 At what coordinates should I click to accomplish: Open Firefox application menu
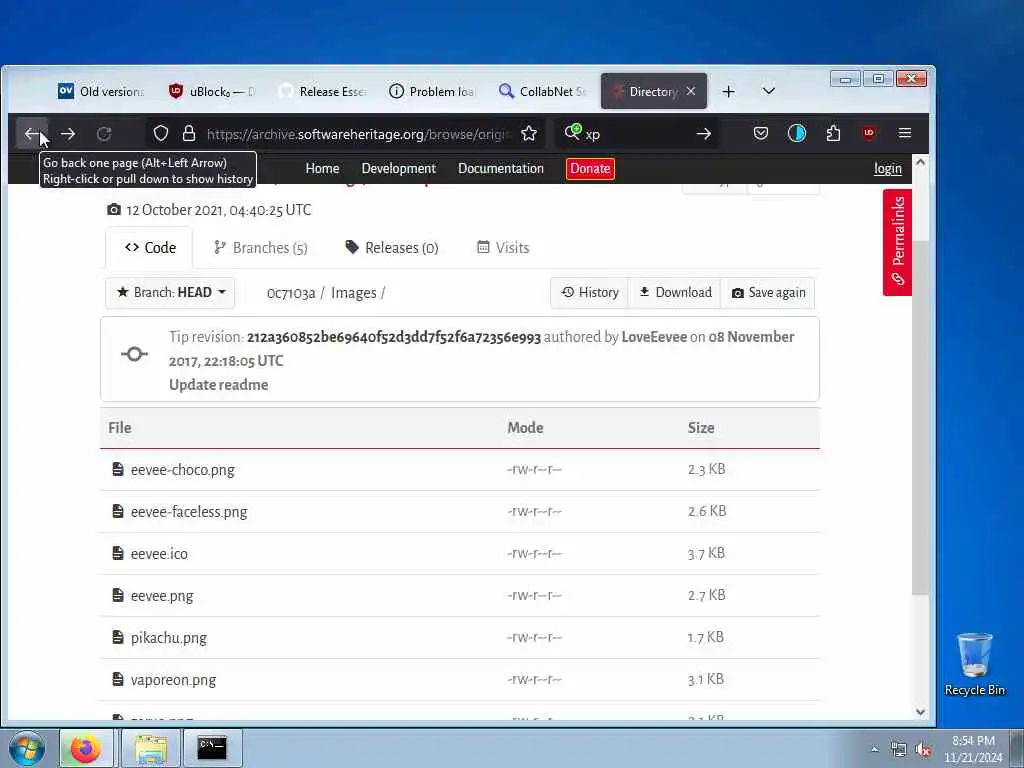pos(904,133)
